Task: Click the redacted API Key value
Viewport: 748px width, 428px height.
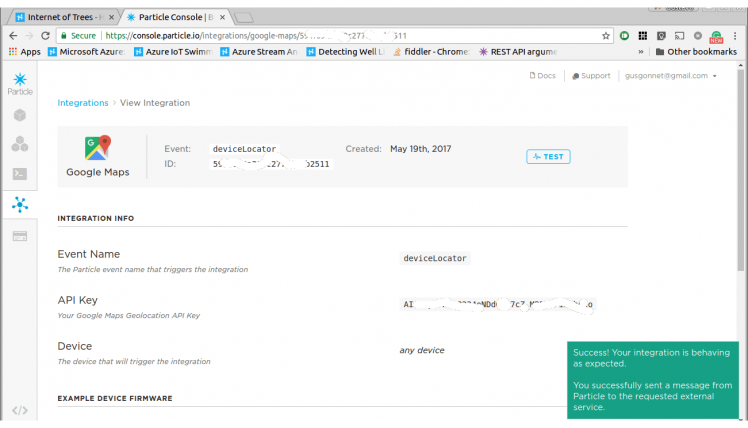Action: (498, 304)
